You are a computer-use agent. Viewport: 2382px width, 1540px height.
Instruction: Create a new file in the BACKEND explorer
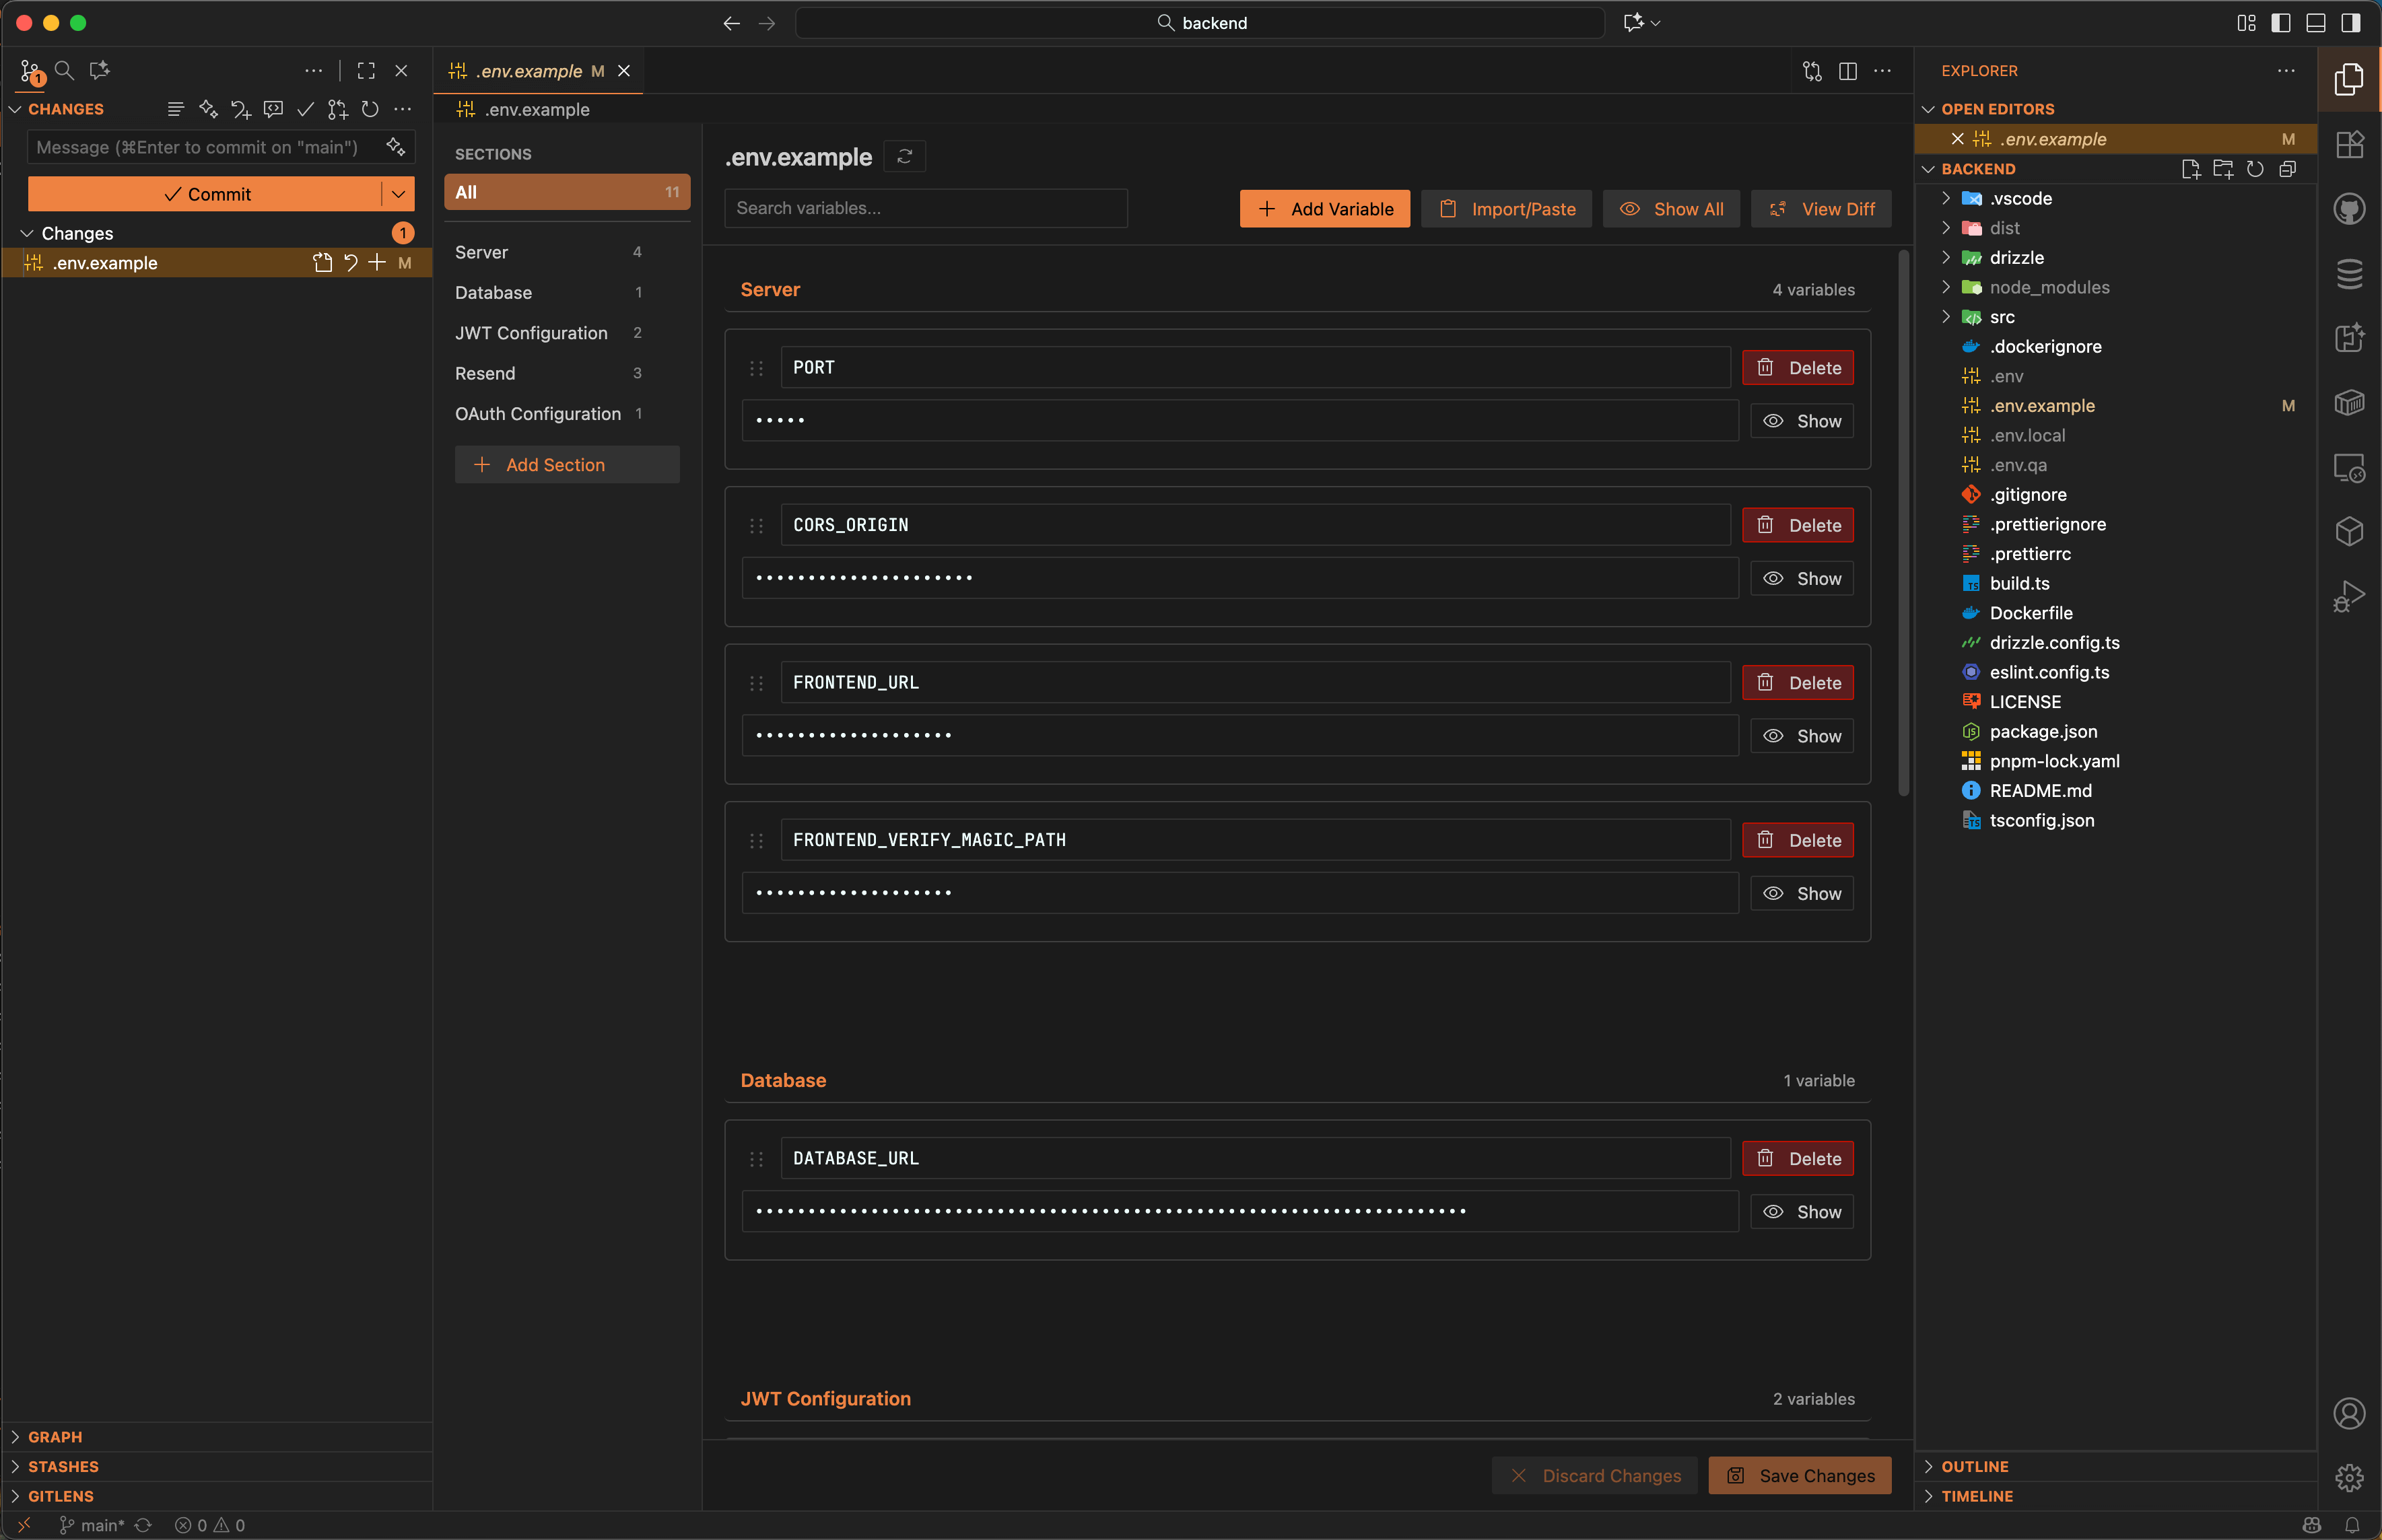tap(2190, 169)
